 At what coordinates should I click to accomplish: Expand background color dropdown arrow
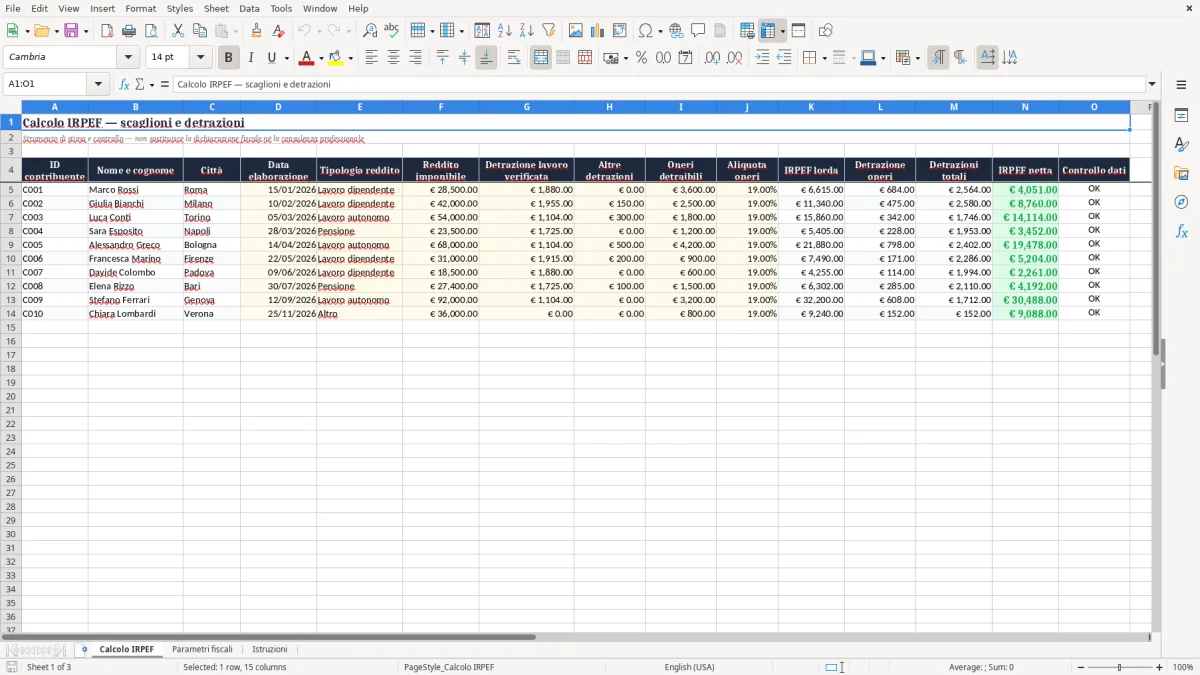click(x=350, y=58)
